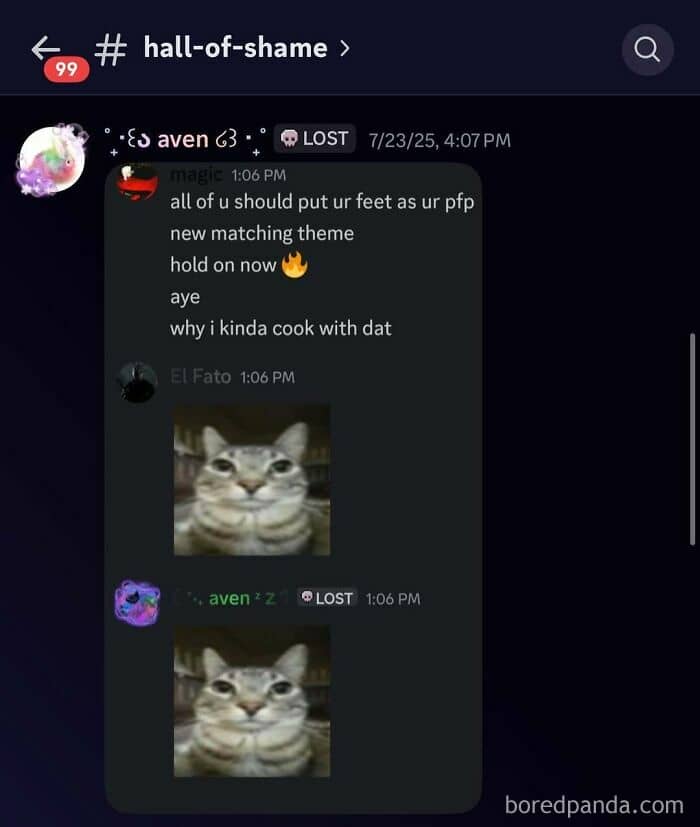Tap the skull LOST tag by top aven
The width and height of the screenshot is (700, 827).
314,139
